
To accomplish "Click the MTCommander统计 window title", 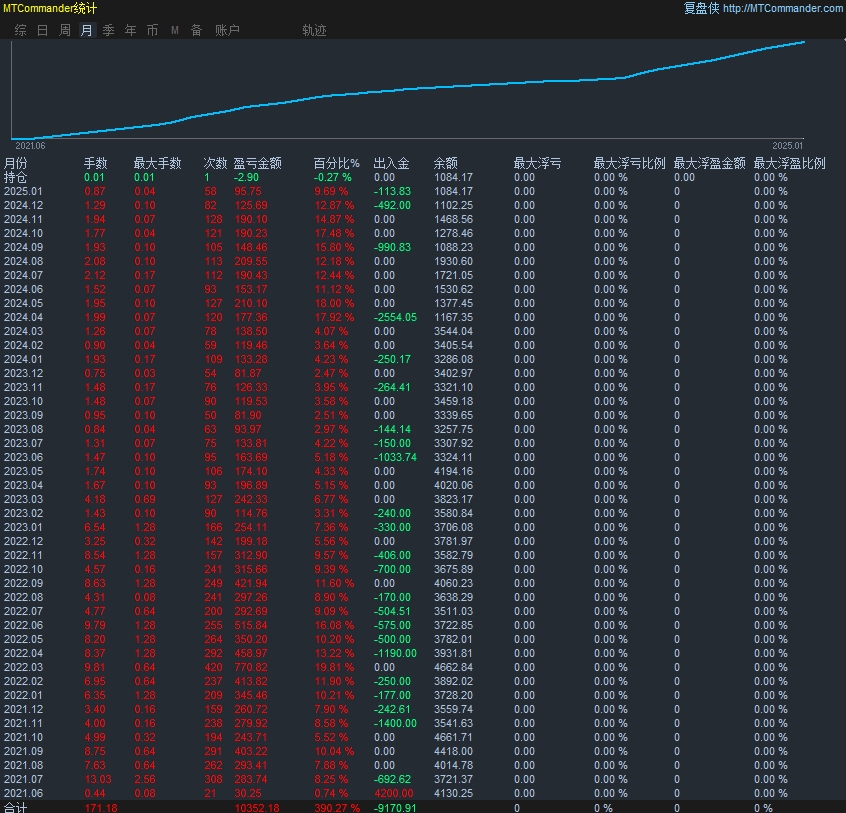I will pos(50,8).
